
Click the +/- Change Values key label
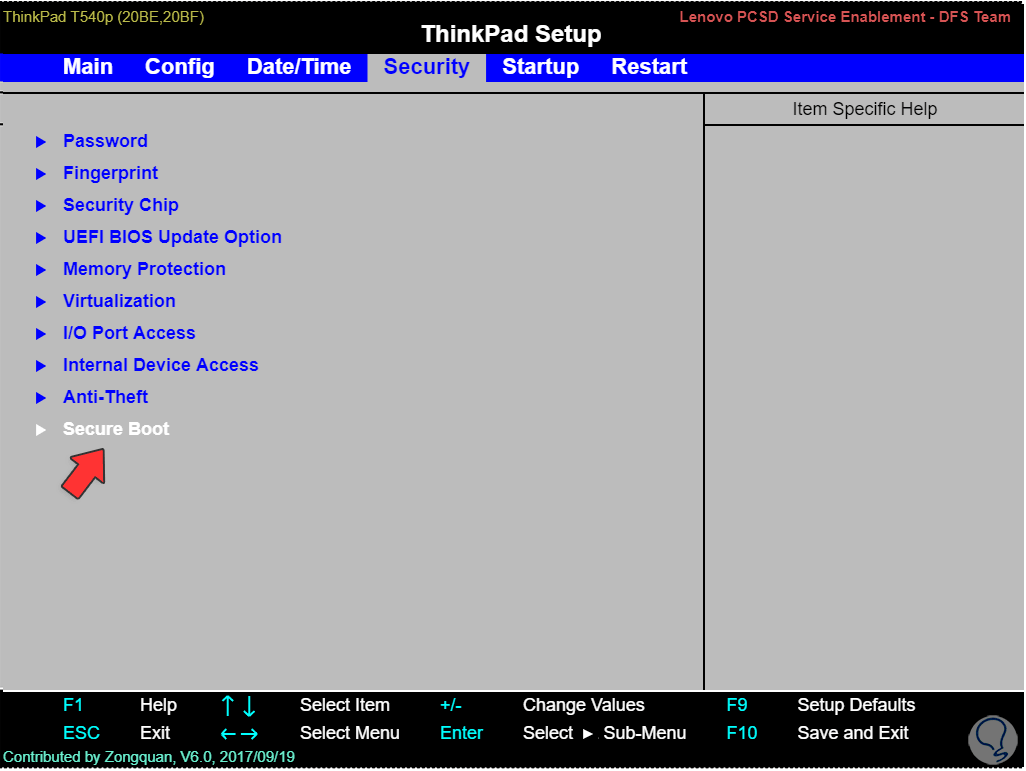(451, 705)
